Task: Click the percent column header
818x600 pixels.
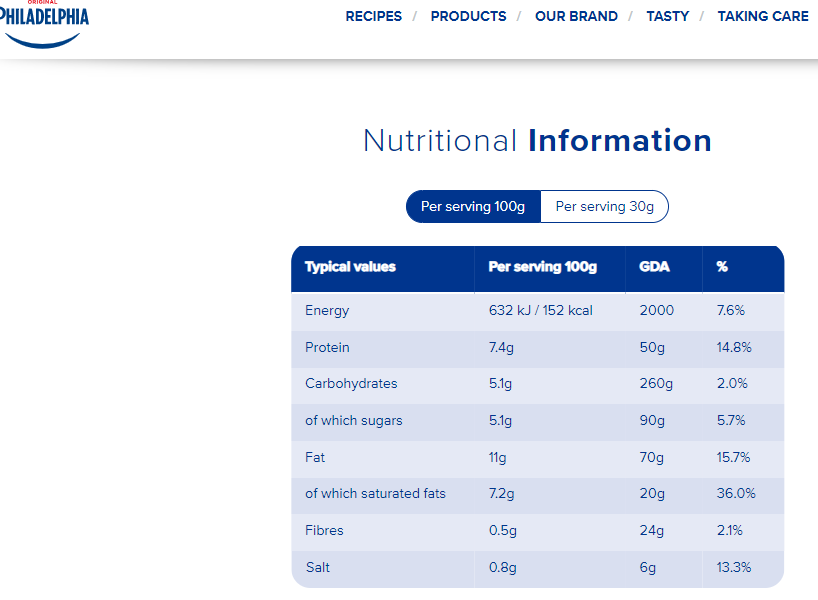Action: (722, 267)
